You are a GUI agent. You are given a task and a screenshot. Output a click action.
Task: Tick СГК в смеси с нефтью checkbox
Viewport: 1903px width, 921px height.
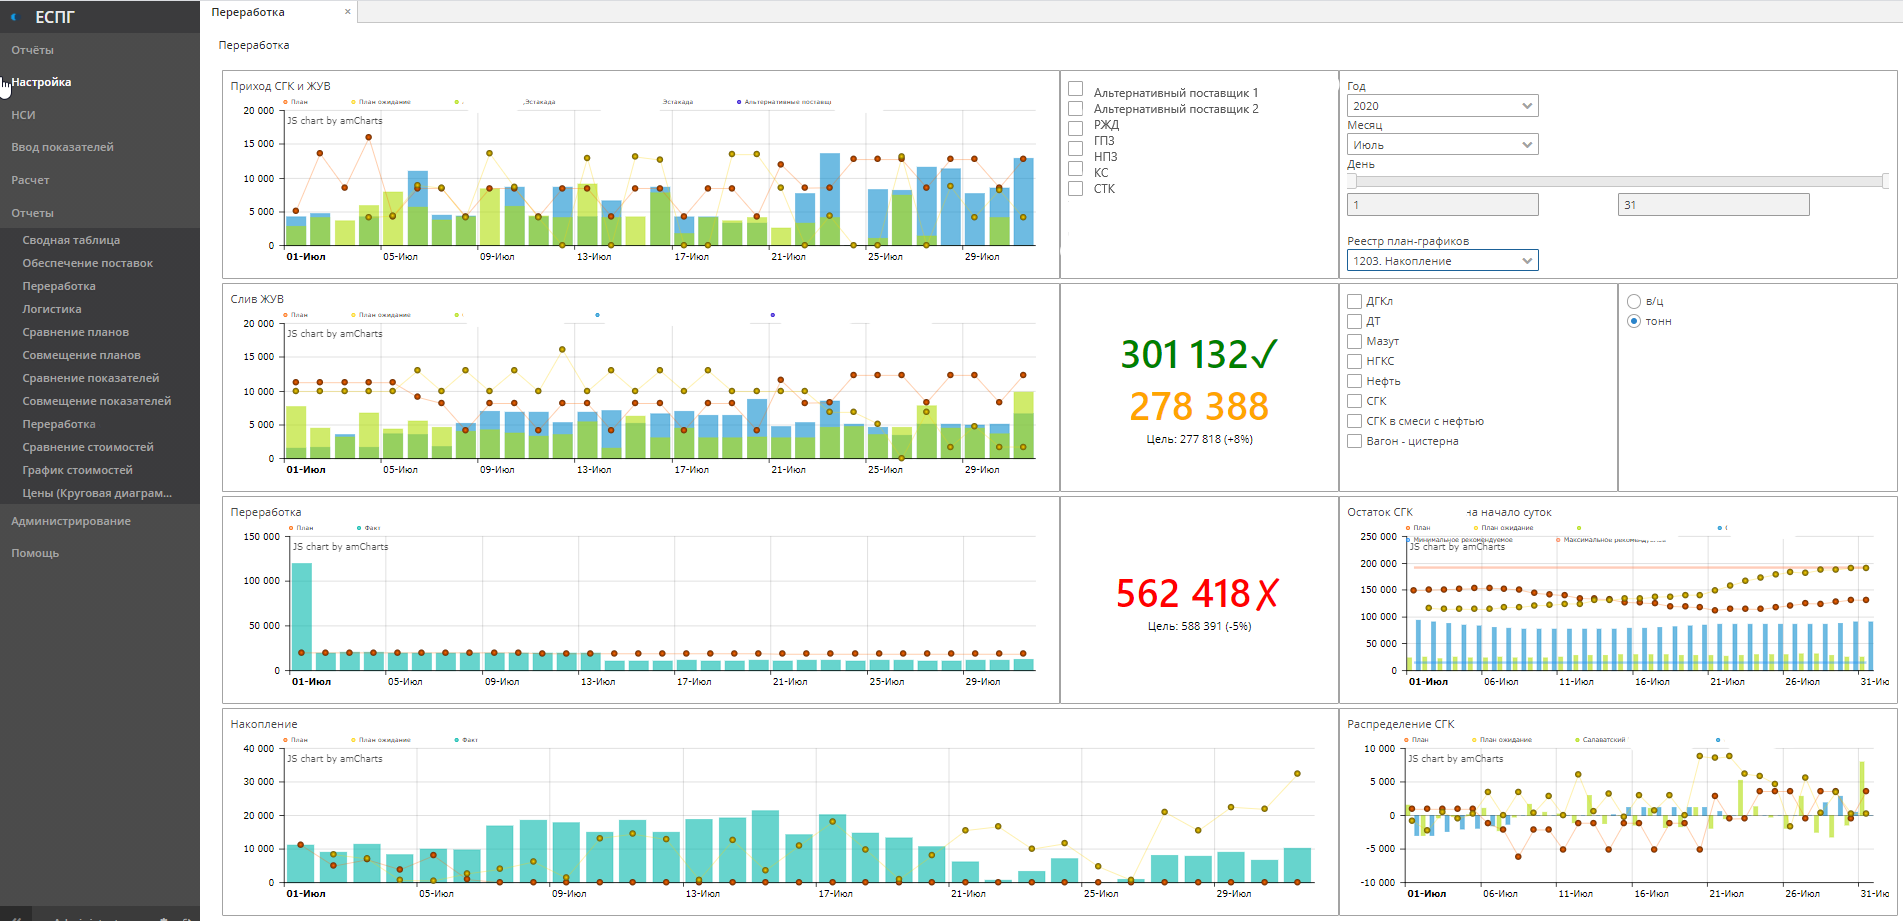[1354, 421]
